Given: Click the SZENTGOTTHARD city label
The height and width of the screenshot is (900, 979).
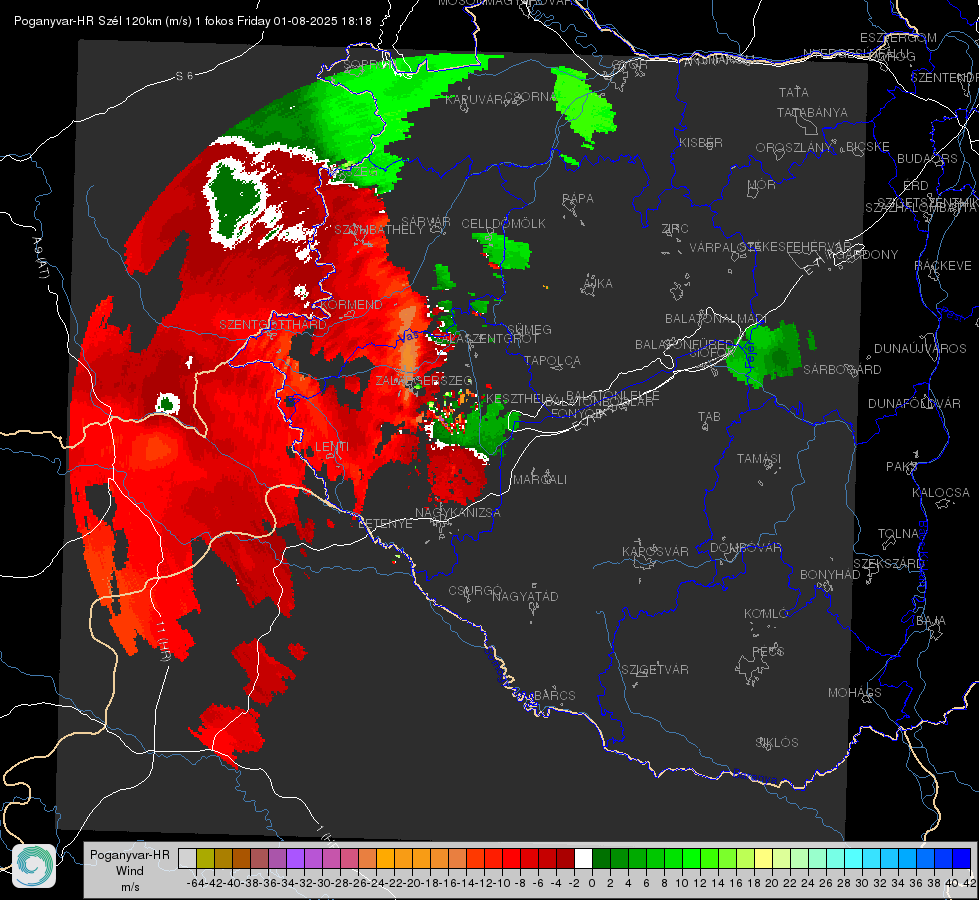Looking at the screenshot, I should pyautogui.click(x=273, y=325).
